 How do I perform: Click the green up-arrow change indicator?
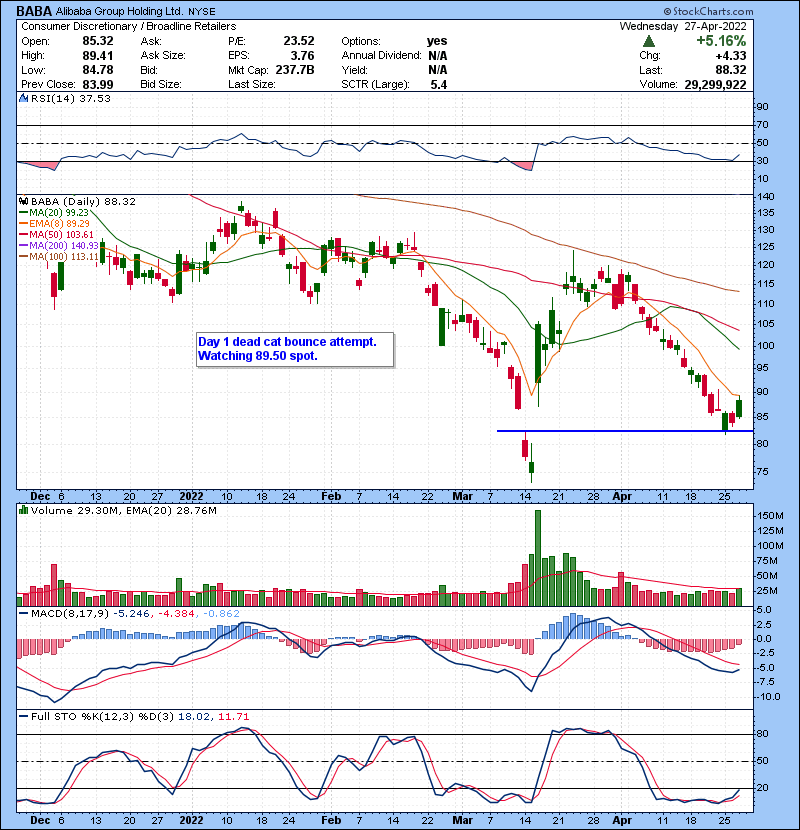coord(649,41)
